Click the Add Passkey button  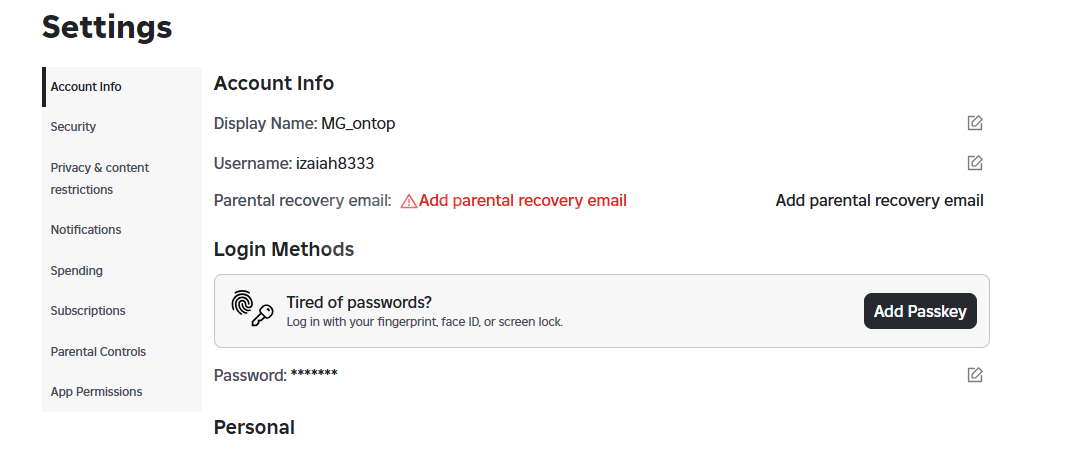coord(920,311)
